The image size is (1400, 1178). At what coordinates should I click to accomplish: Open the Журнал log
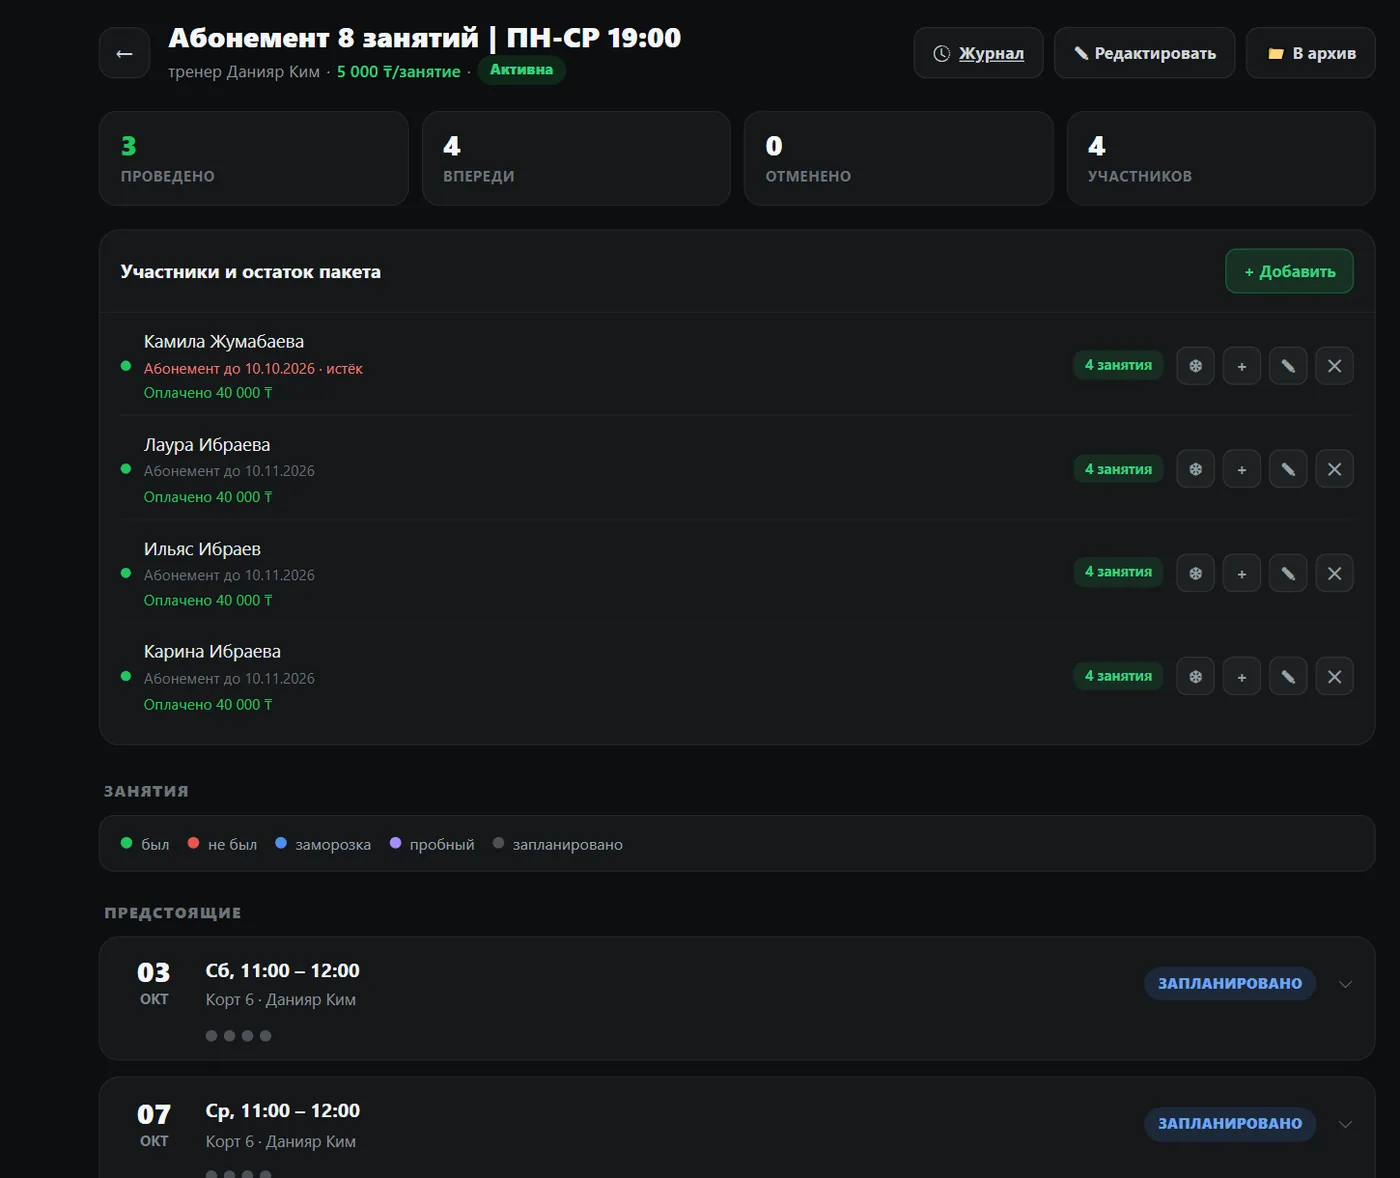click(978, 53)
